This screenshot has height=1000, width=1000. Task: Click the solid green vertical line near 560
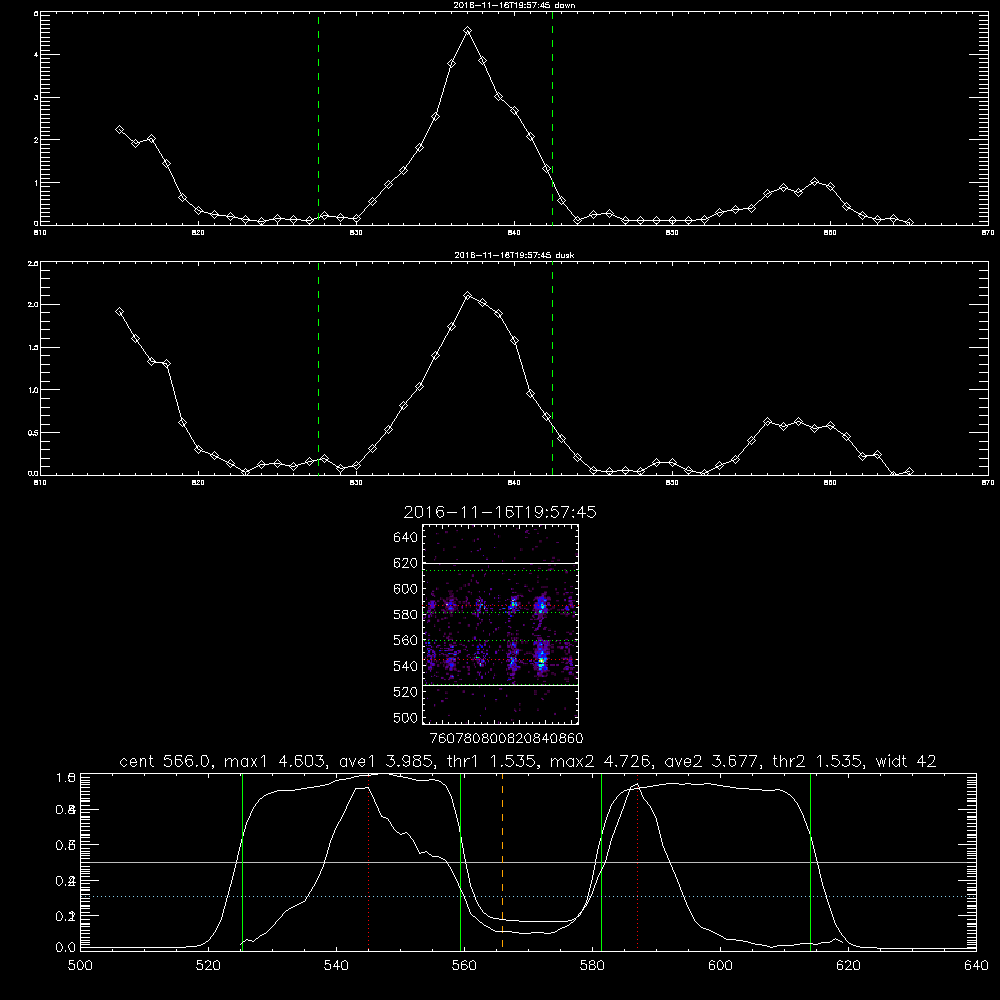tap(460, 861)
